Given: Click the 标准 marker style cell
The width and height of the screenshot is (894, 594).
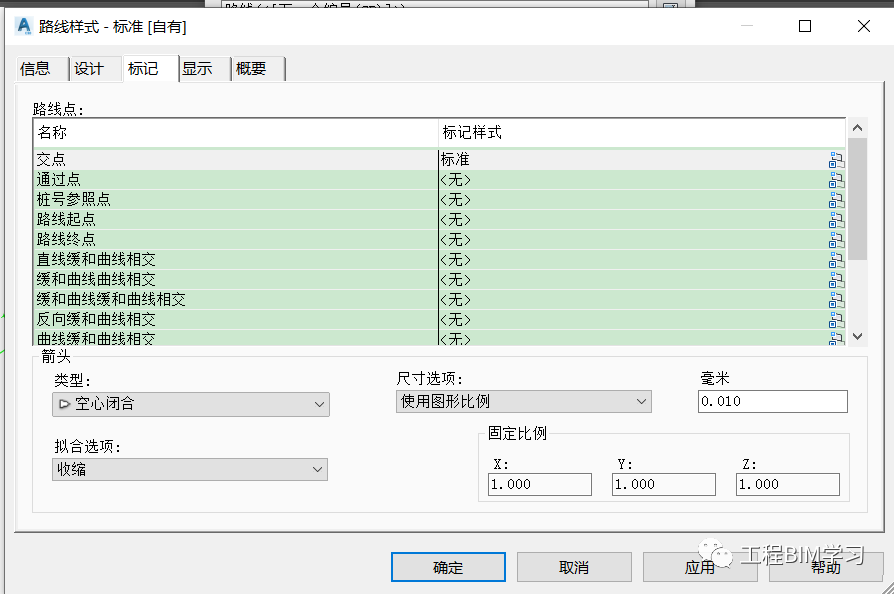Looking at the screenshot, I should [633, 160].
